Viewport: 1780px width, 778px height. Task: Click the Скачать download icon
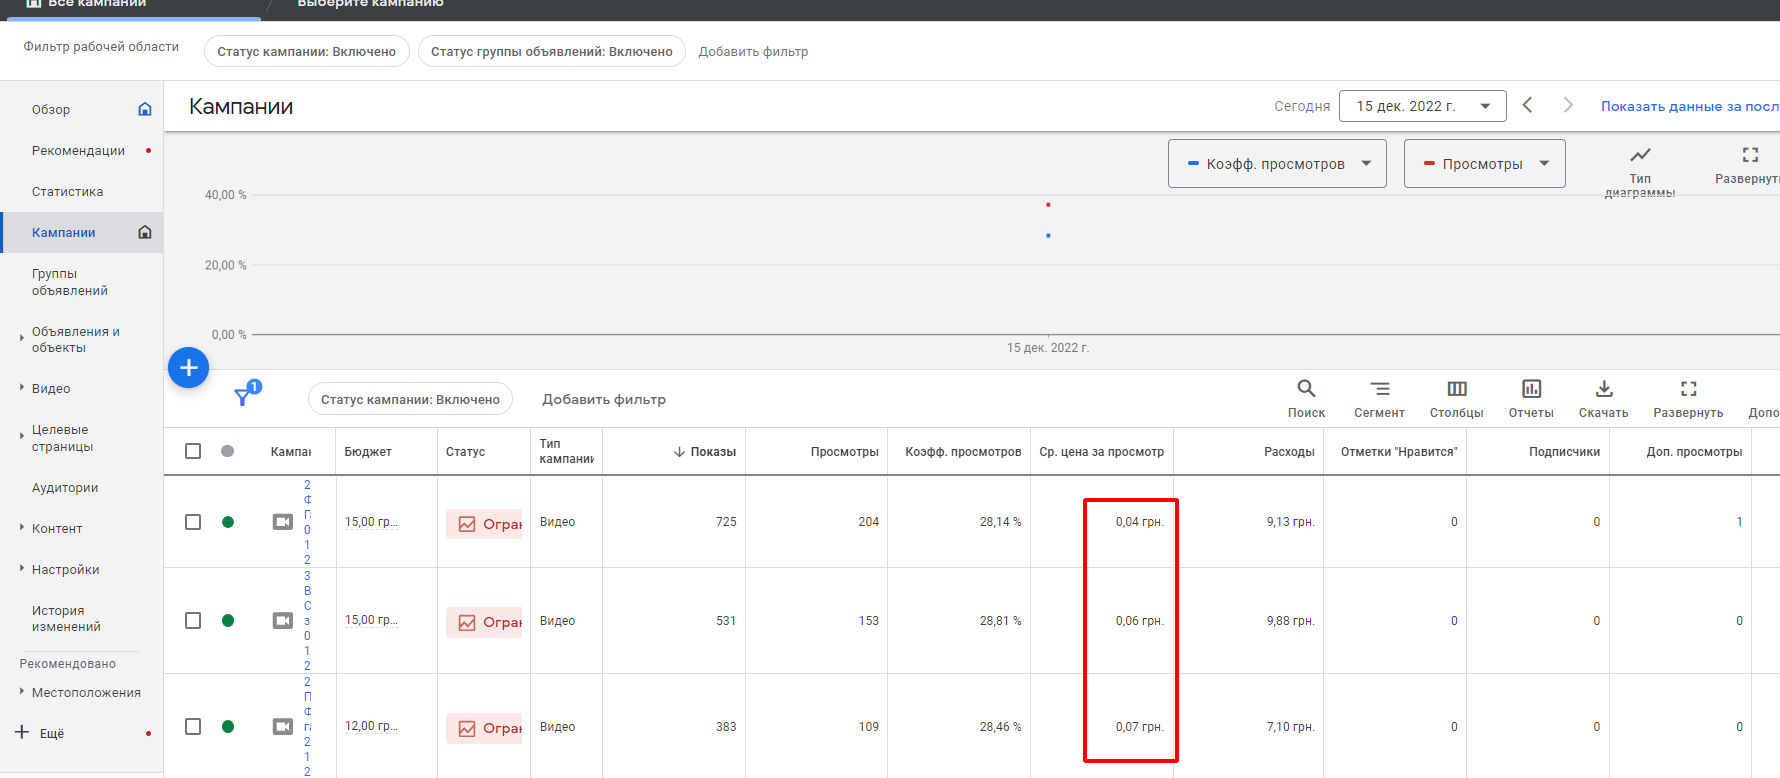click(x=1603, y=389)
